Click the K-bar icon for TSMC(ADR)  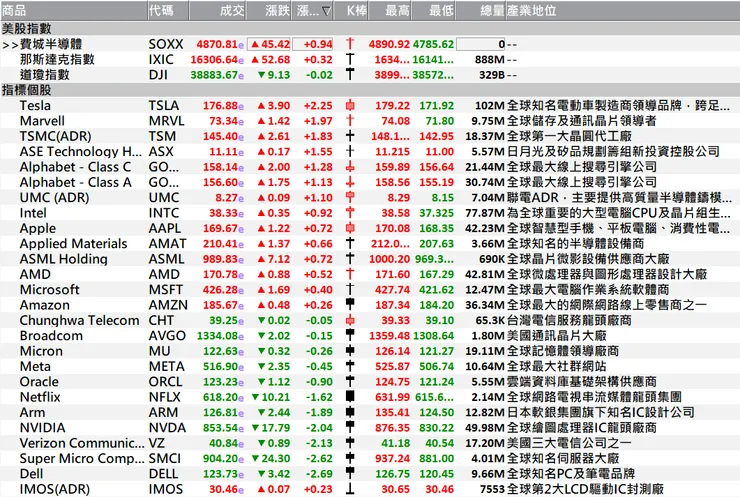[x=350, y=136]
